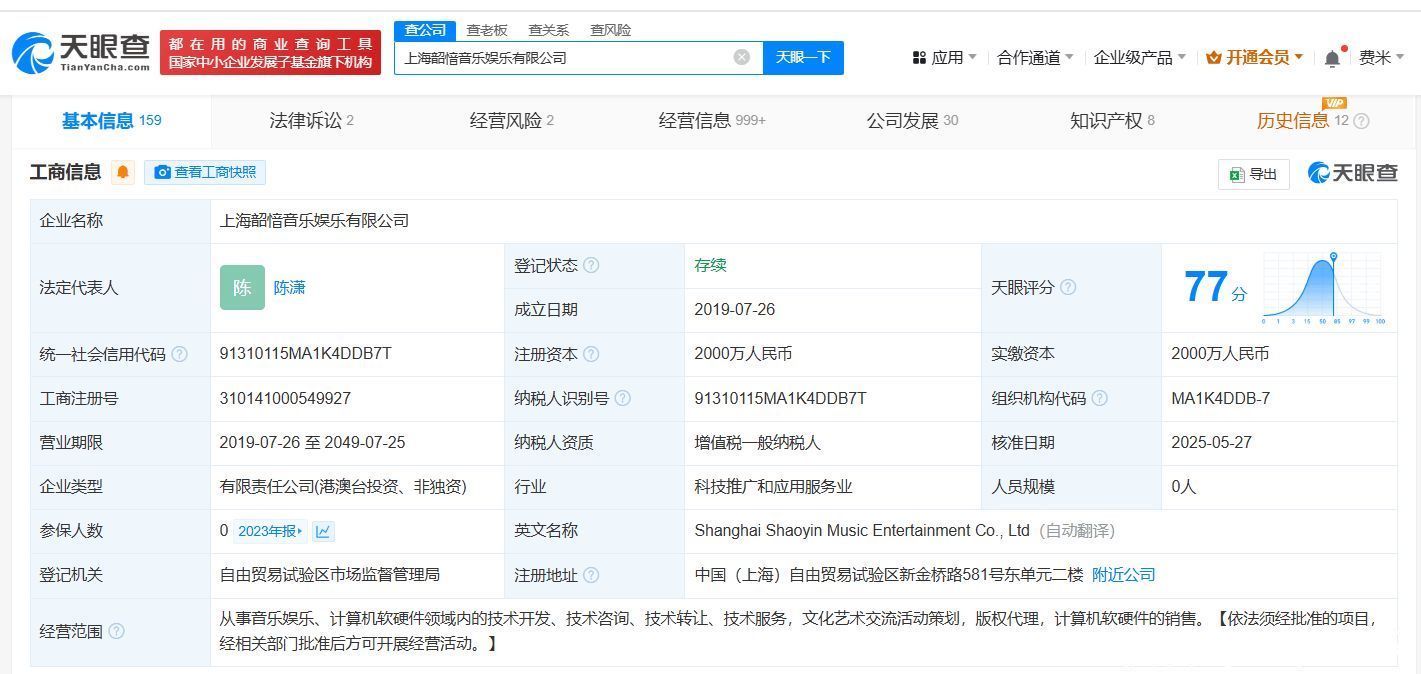Switch to the 查风险 search tab
Viewport: 1421px width, 674px height.
(610, 30)
